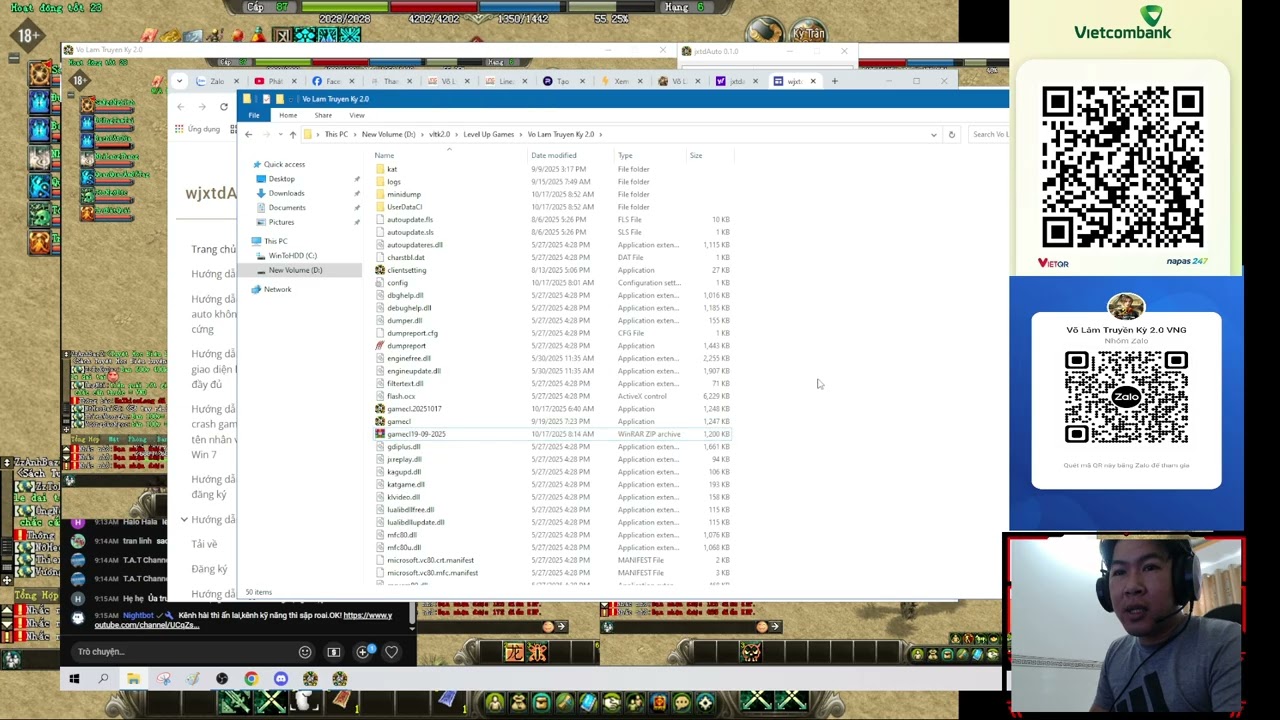
Task: Click the Level Up Games breadcrumb segment
Action: [x=489, y=134]
